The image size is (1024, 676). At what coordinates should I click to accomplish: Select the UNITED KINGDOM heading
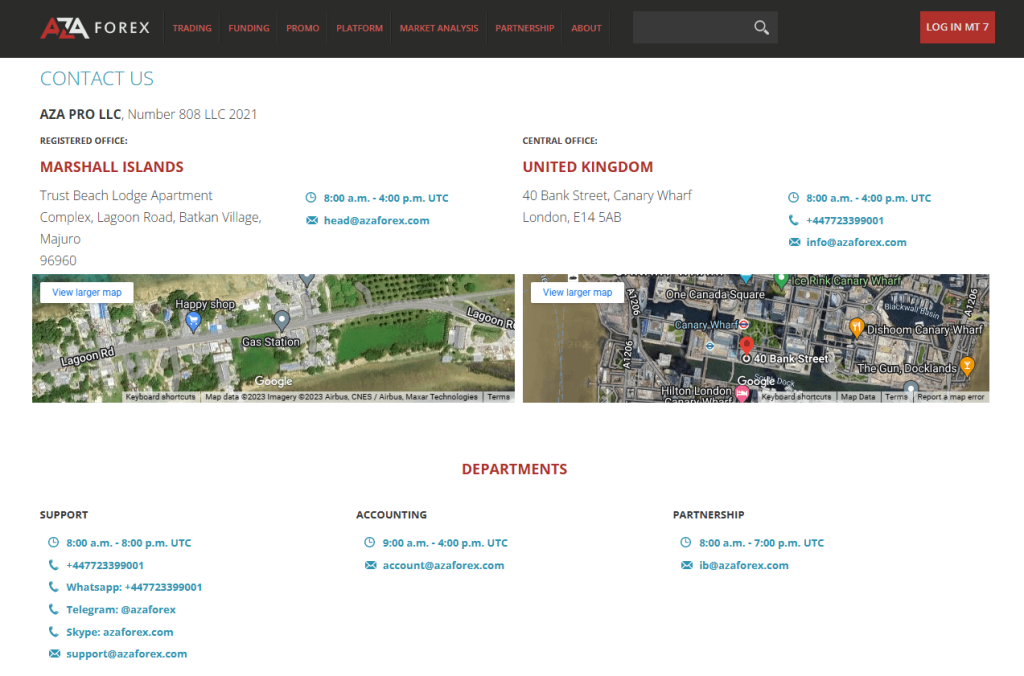[587, 167]
